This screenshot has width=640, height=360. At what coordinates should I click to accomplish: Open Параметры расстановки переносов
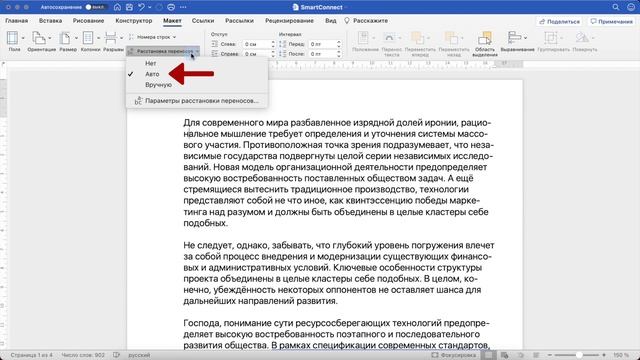coord(197,101)
